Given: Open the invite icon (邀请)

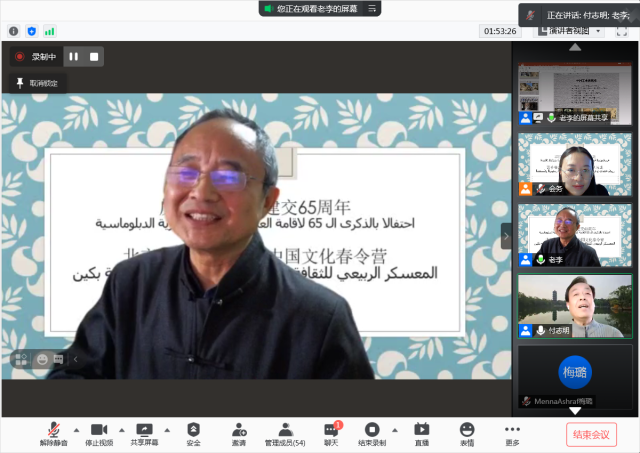Looking at the screenshot, I should click(239, 429).
